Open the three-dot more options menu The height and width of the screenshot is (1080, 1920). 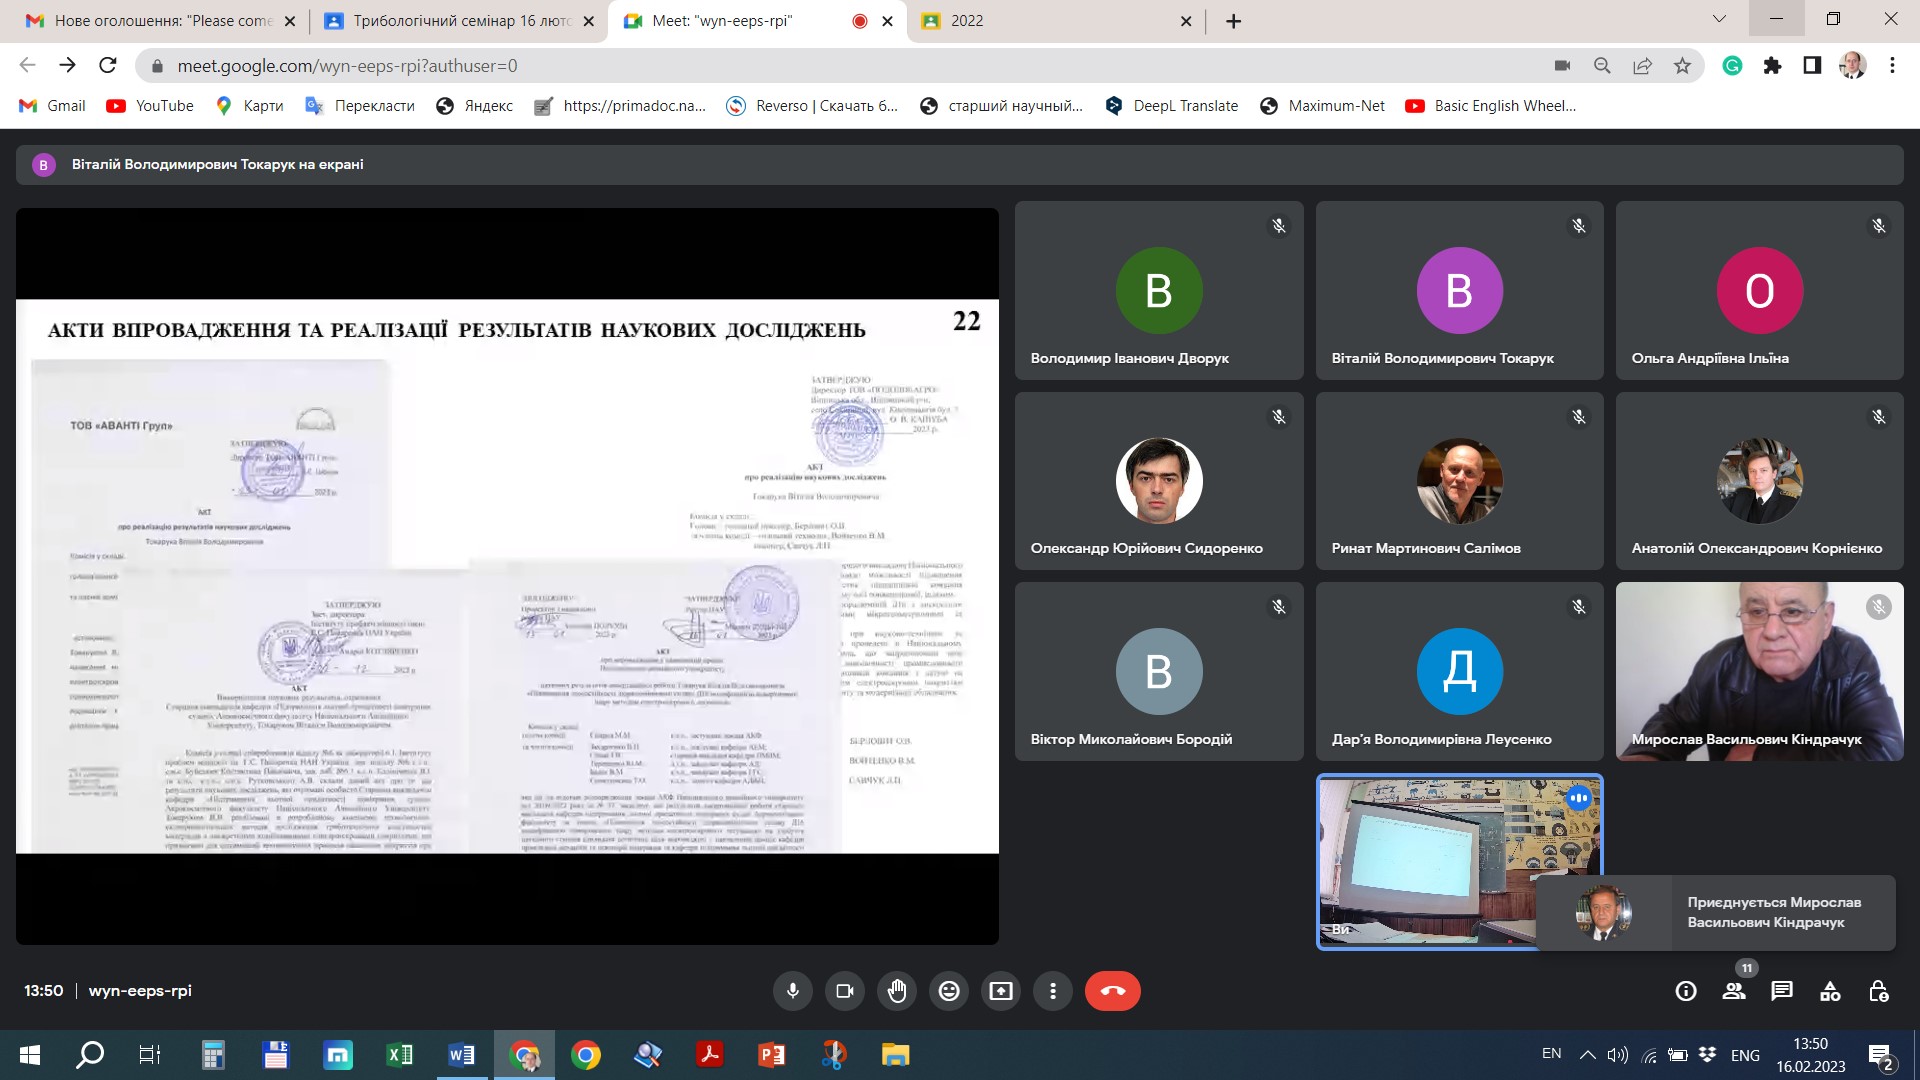pyautogui.click(x=1053, y=991)
